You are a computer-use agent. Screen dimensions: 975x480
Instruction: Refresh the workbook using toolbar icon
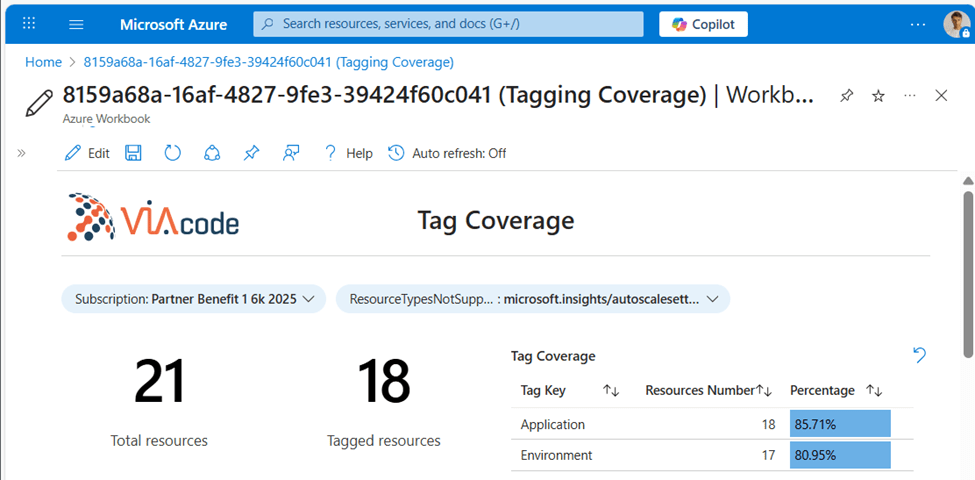[172, 153]
